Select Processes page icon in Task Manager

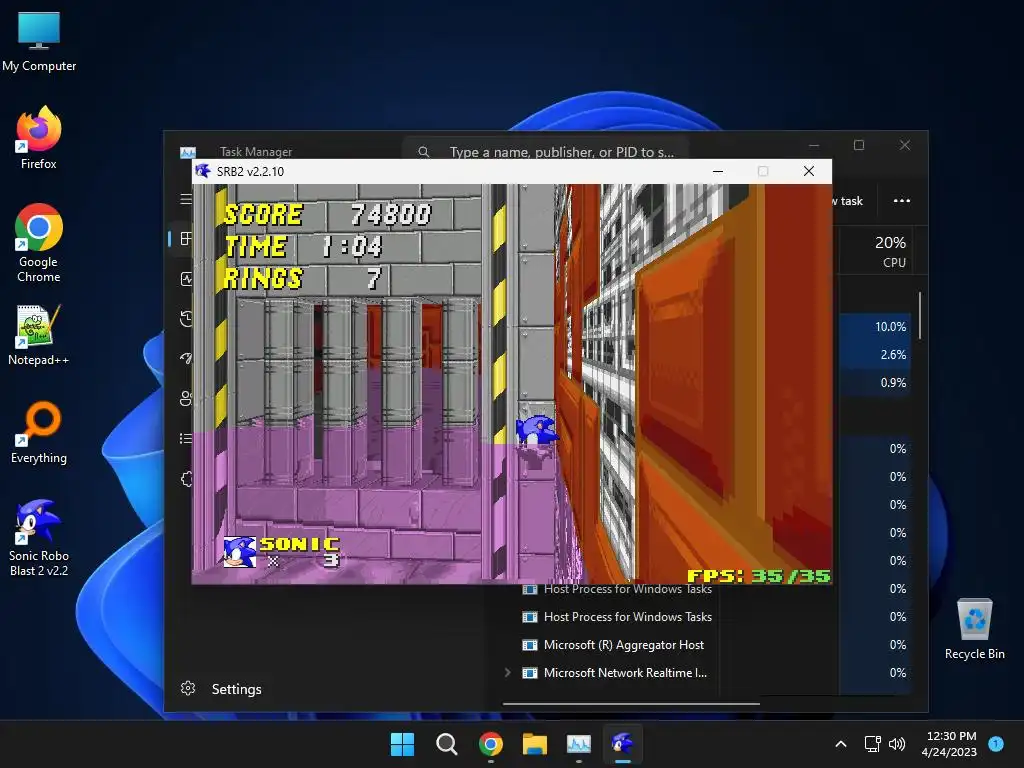pos(185,238)
